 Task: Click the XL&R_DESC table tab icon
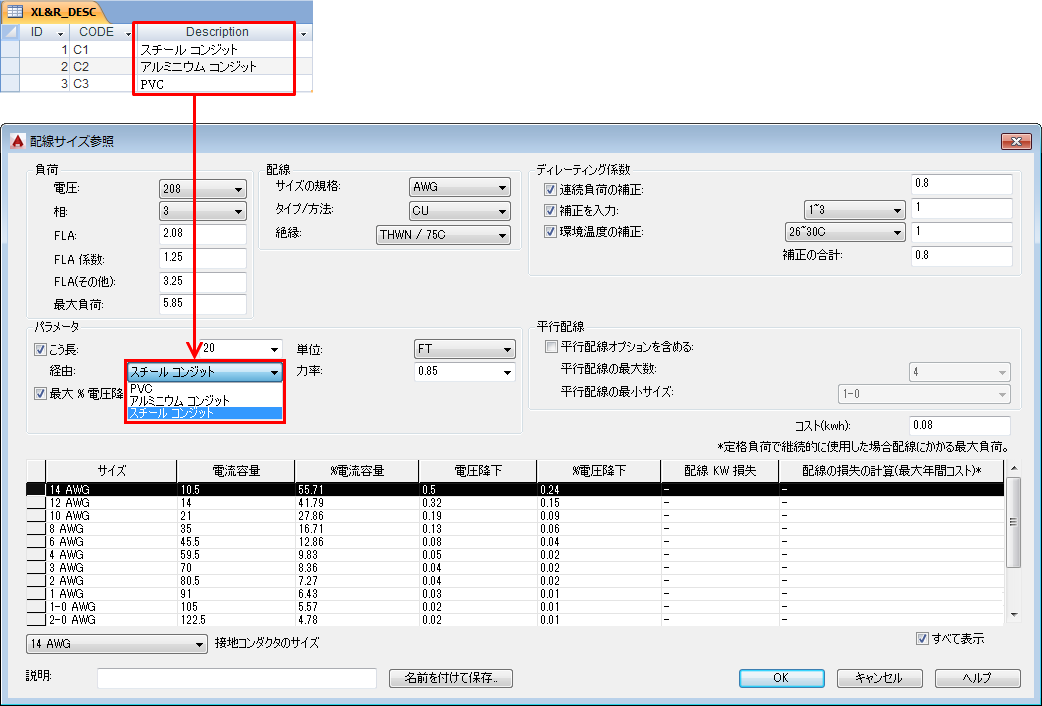point(15,11)
